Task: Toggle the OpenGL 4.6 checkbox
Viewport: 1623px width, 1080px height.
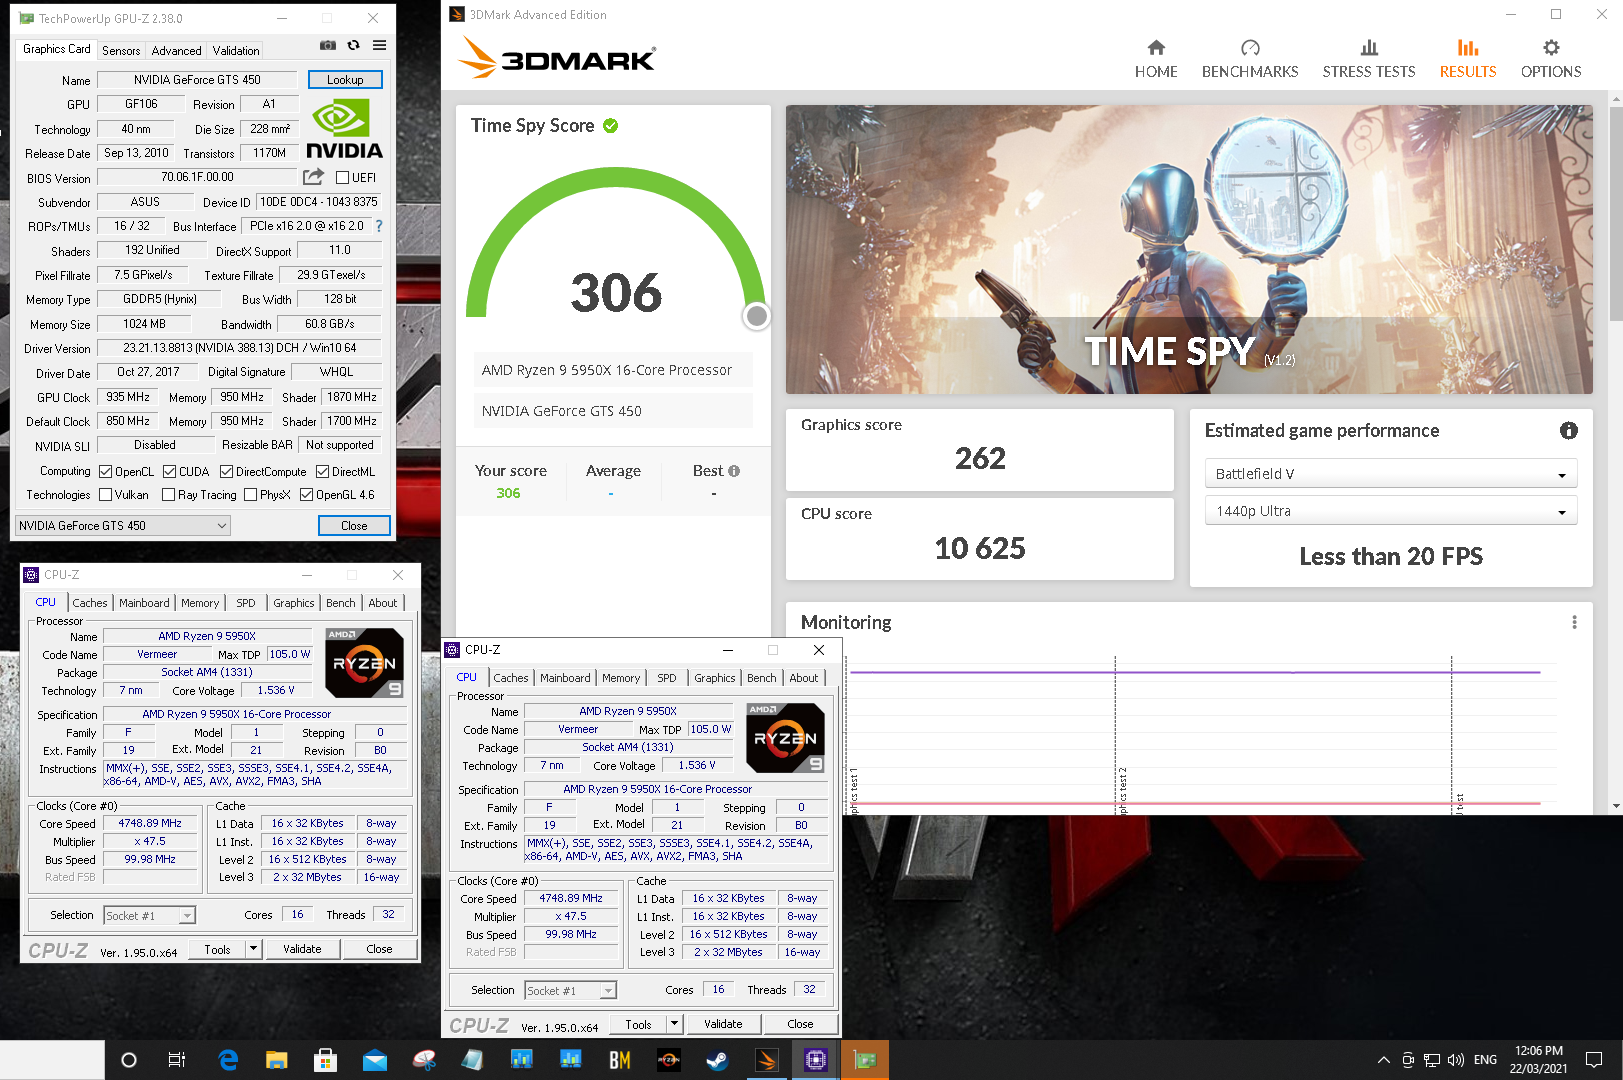Action: point(306,495)
